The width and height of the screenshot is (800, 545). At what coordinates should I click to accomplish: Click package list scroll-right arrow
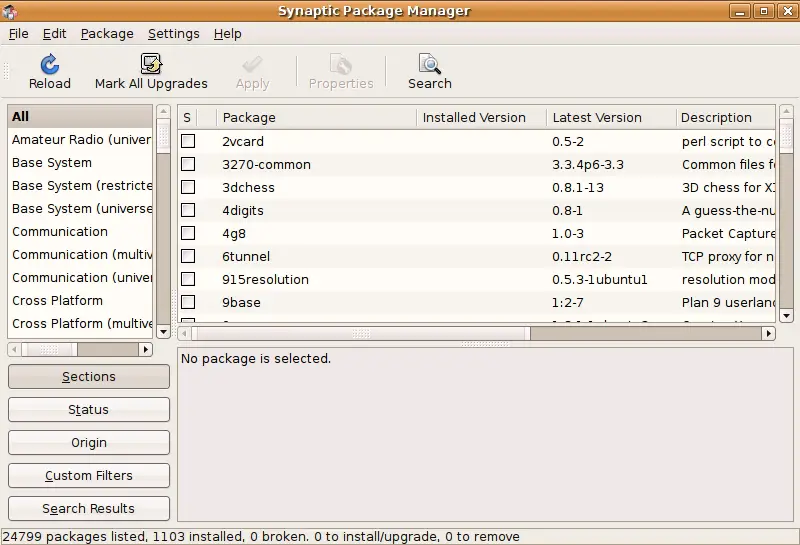pos(768,334)
